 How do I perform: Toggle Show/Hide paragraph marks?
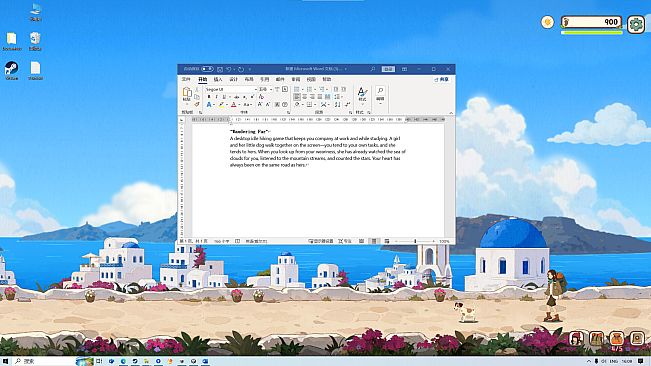point(348,105)
